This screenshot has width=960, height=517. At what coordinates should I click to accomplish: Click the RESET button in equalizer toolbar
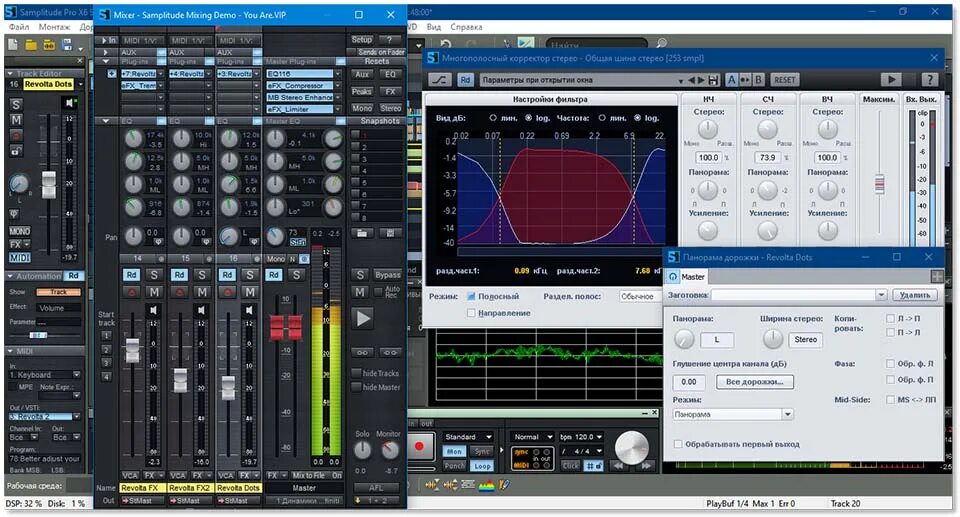pyautogui.click(x=784, y=80)
